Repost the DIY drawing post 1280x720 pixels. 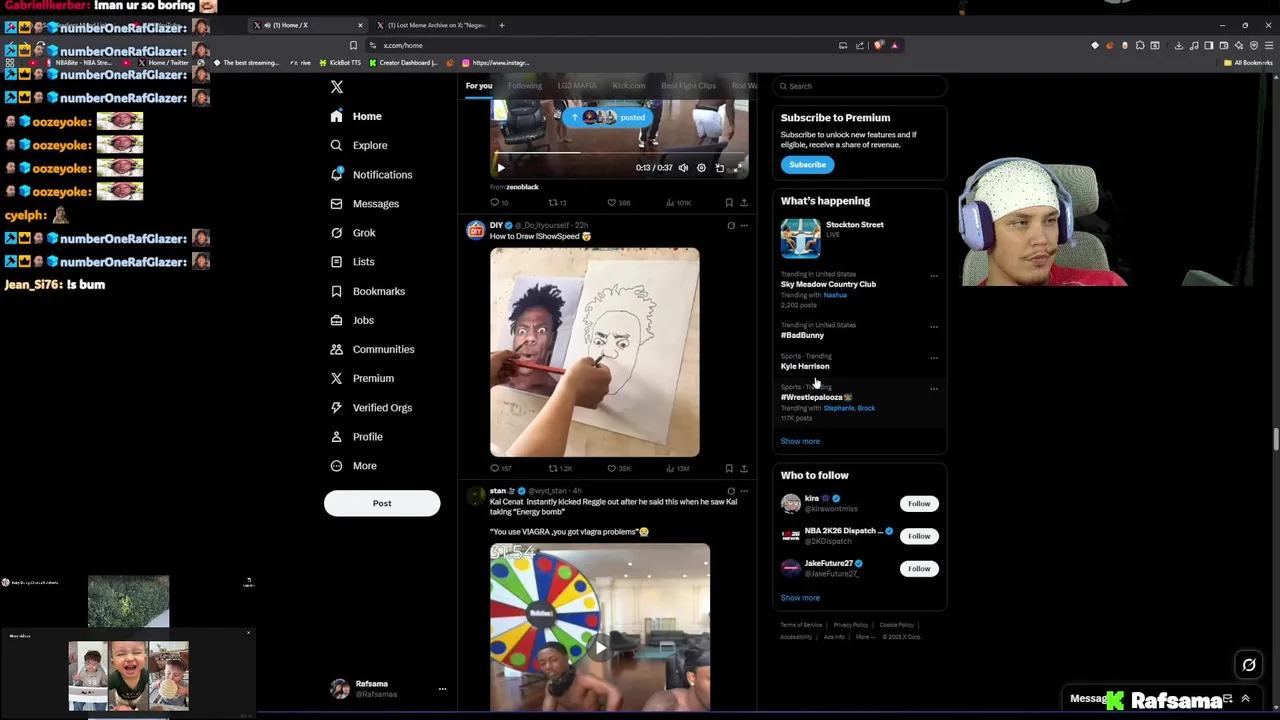pos(560,469)
